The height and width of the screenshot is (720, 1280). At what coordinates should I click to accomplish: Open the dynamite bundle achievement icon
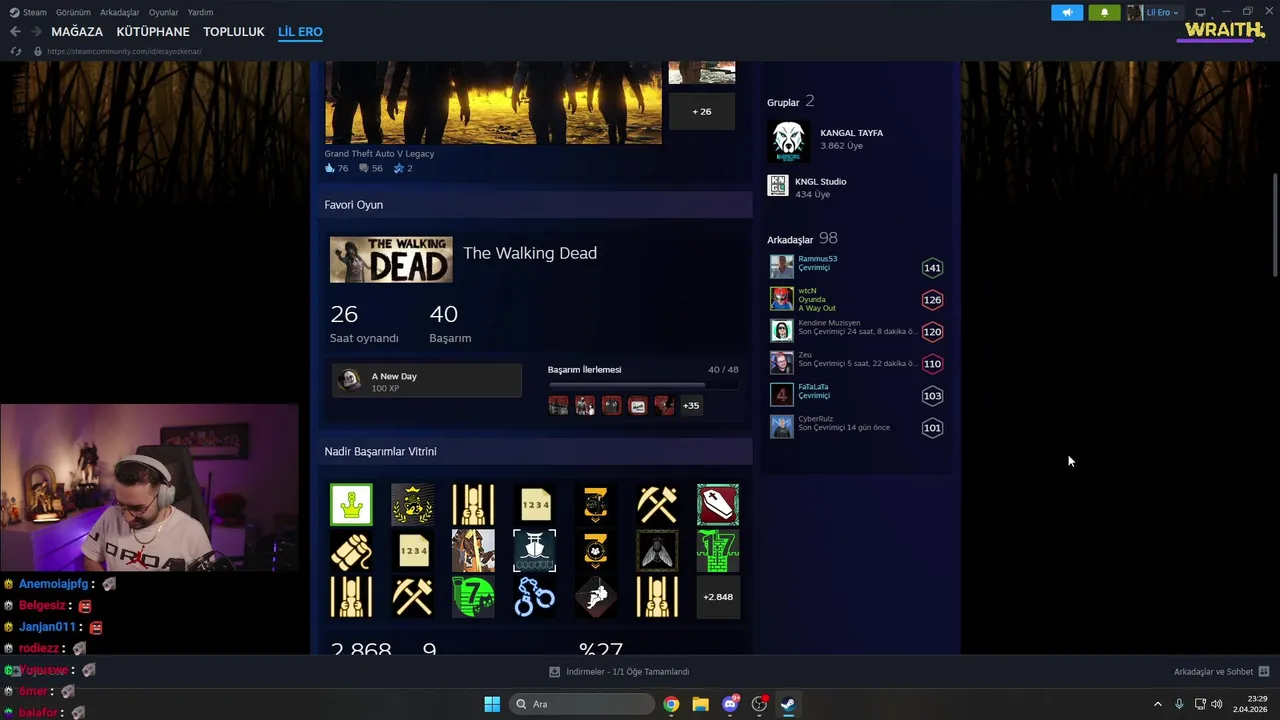pyautogui.click(x=351, y=551)
